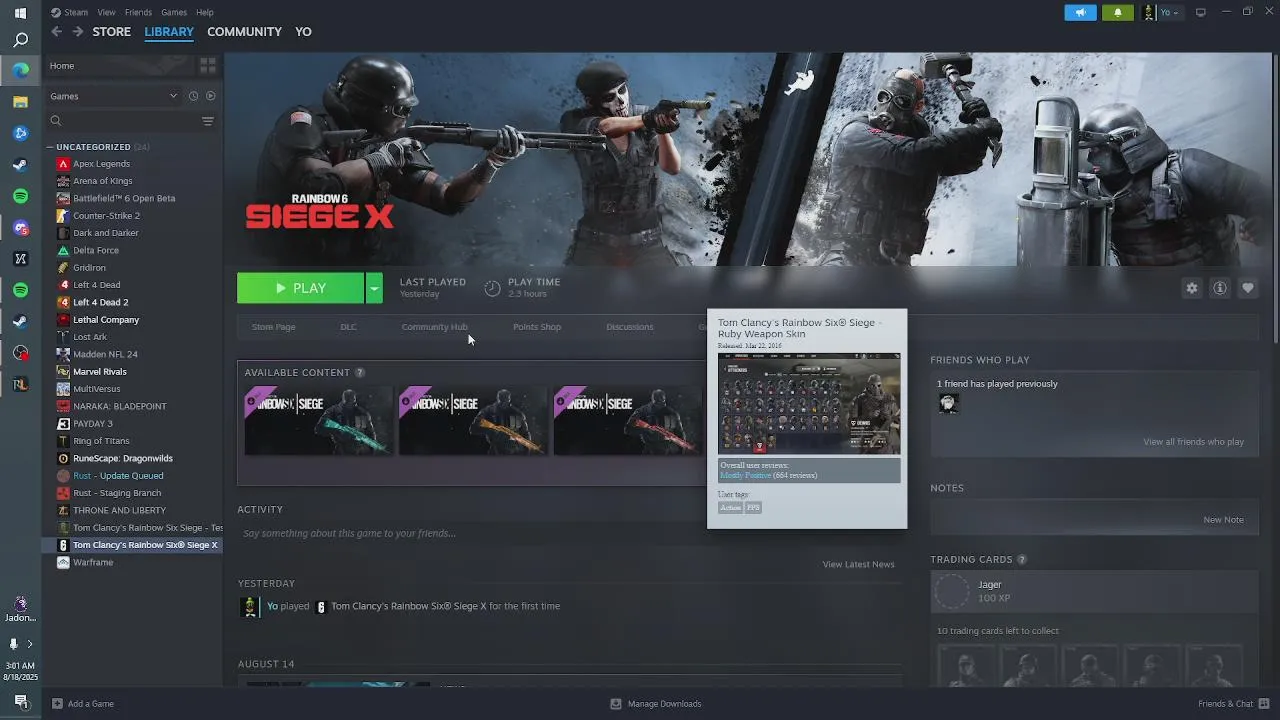Open the Help menu

(205, 12)
